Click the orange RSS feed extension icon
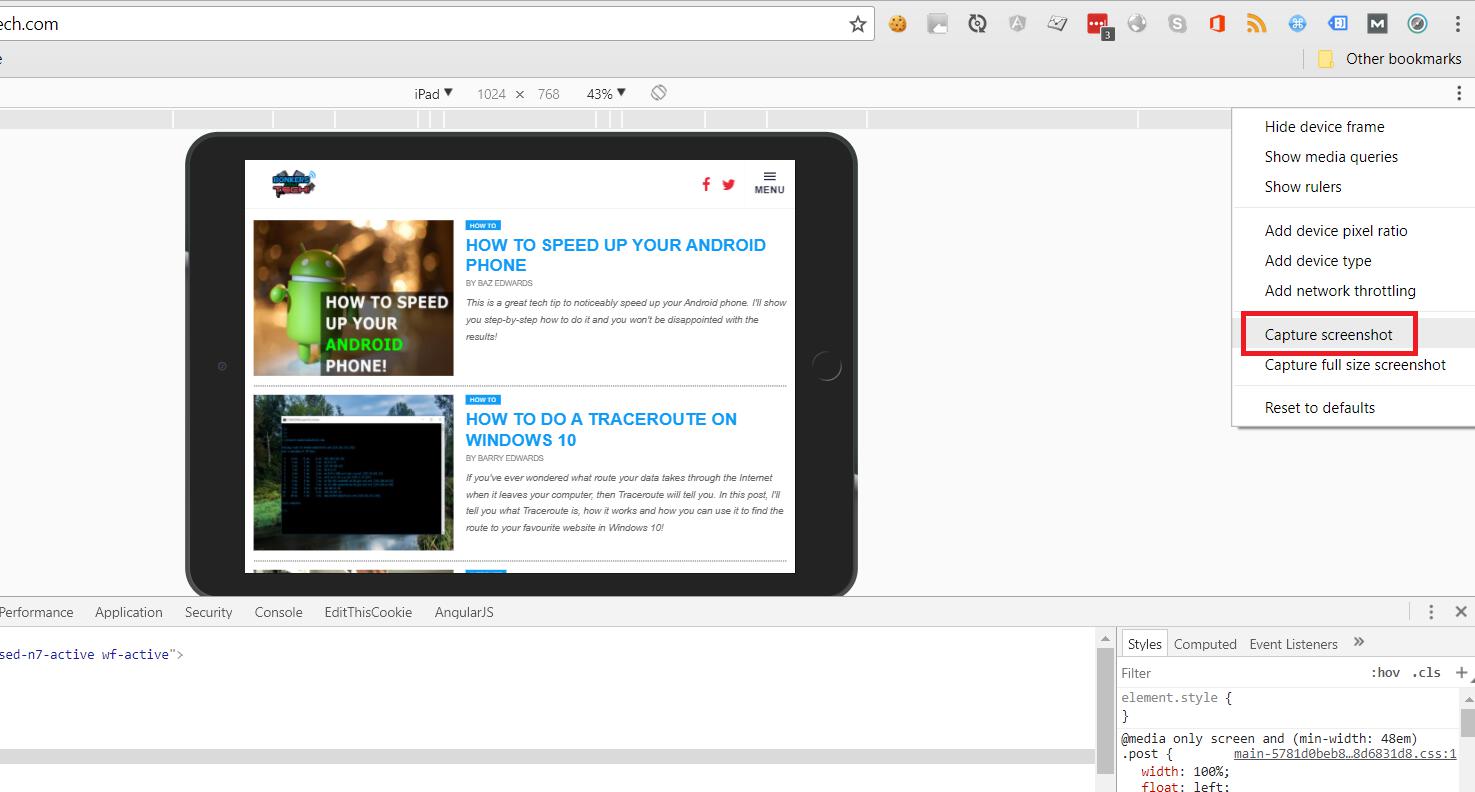This screenshot has height=792, width=1475. [x=1257, y=24]
